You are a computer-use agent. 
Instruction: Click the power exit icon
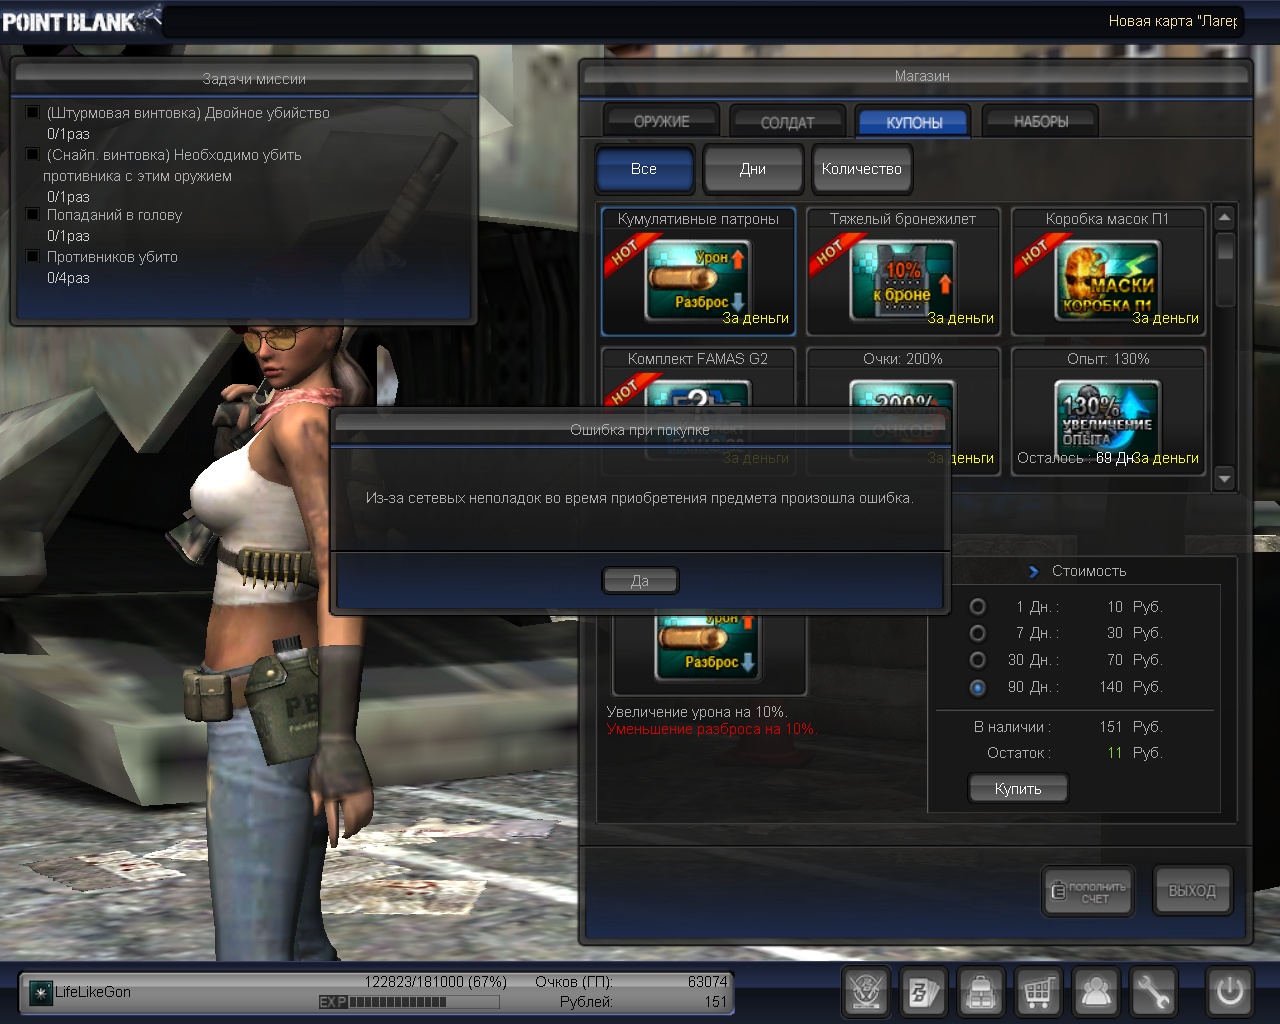[1229, 992]
